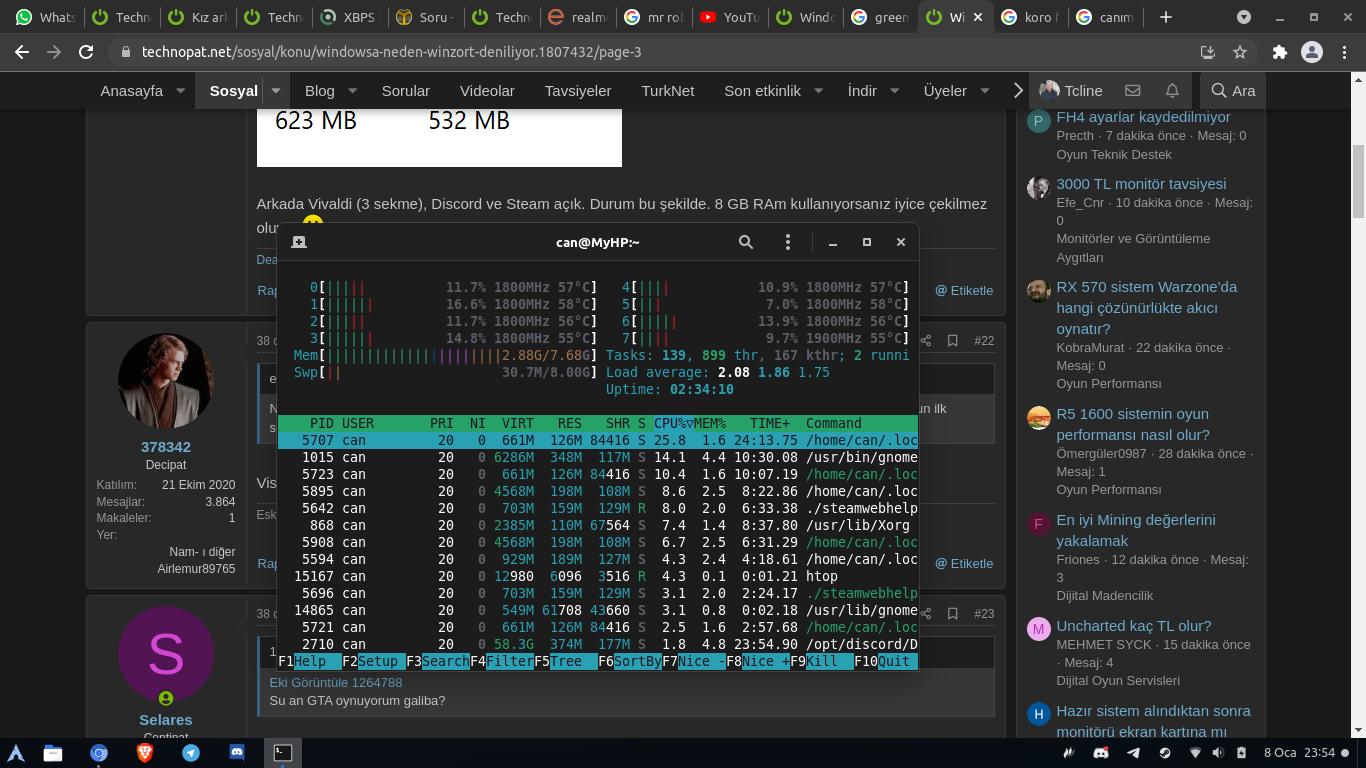Viewport: 1366px width, 768px height.
Task: Click the terminal search magnifier icon
Action: pyautogui.click(x=746, y=242)
